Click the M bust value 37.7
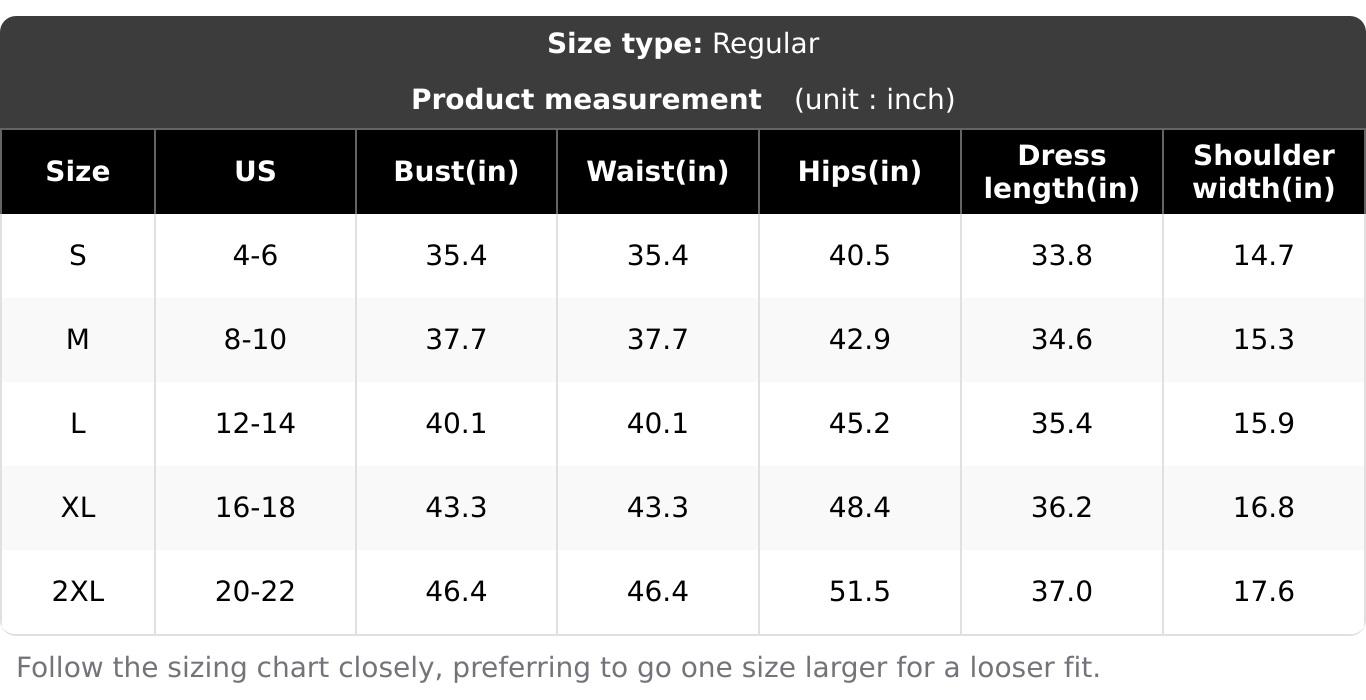 coord(456,340)
